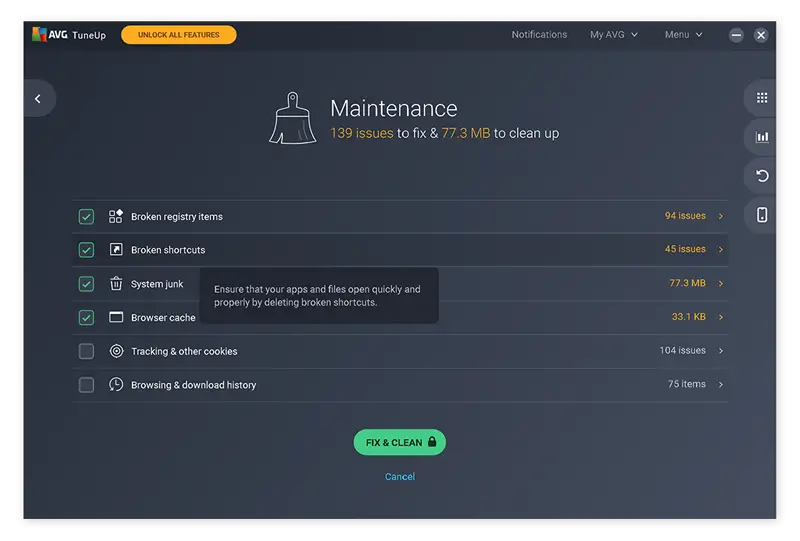Click the Fix & Clean button
Viewport: 800px width, 541px height.
pos(399,442)
